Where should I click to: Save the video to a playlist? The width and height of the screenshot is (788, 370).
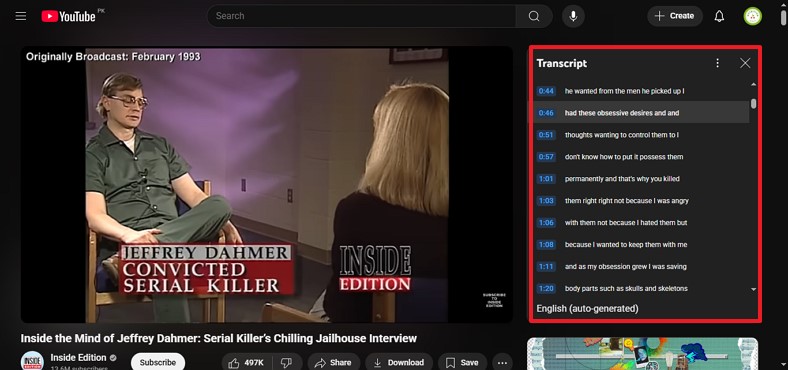point(462,362)
